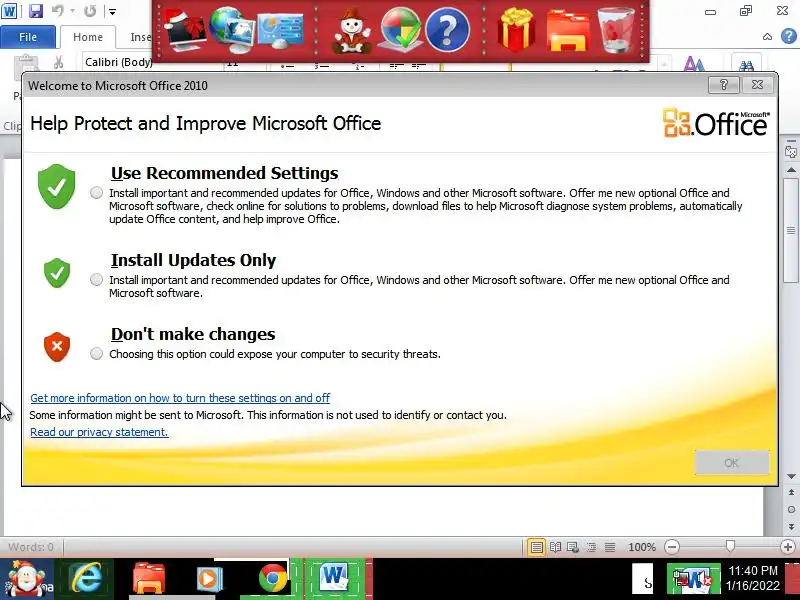Switch to Print Layout view
The image size is (800, 600).
coord(537,547)
